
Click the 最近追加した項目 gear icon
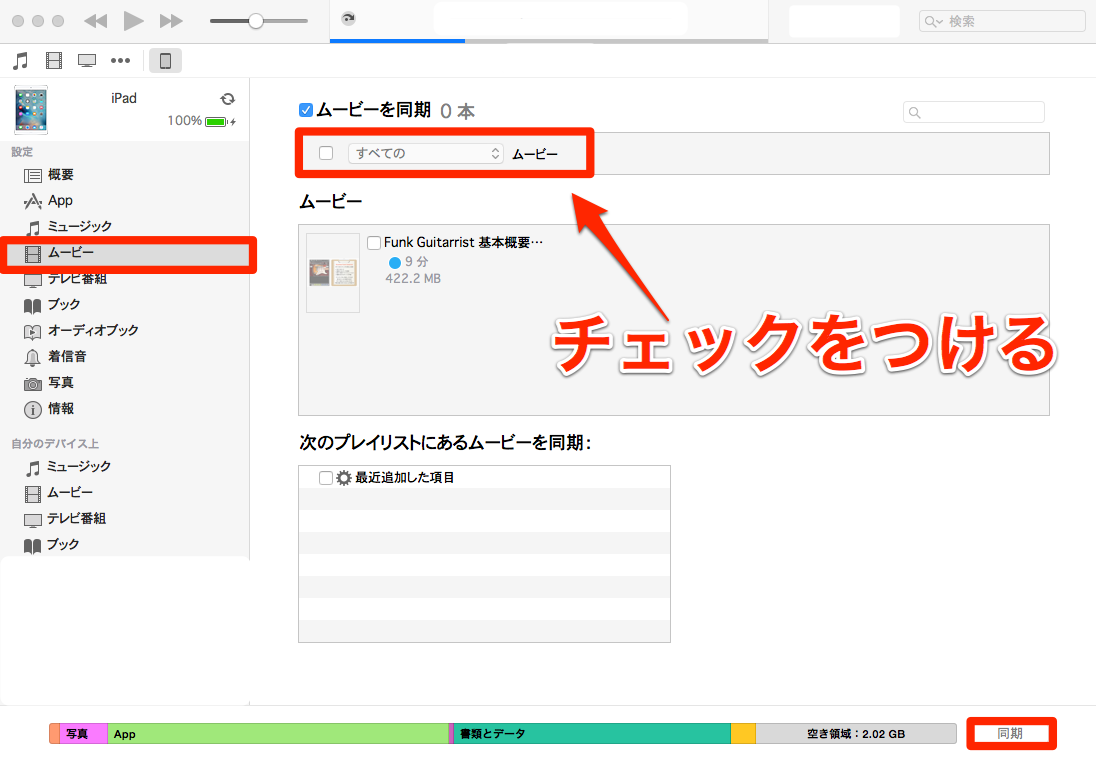point(343,477)
